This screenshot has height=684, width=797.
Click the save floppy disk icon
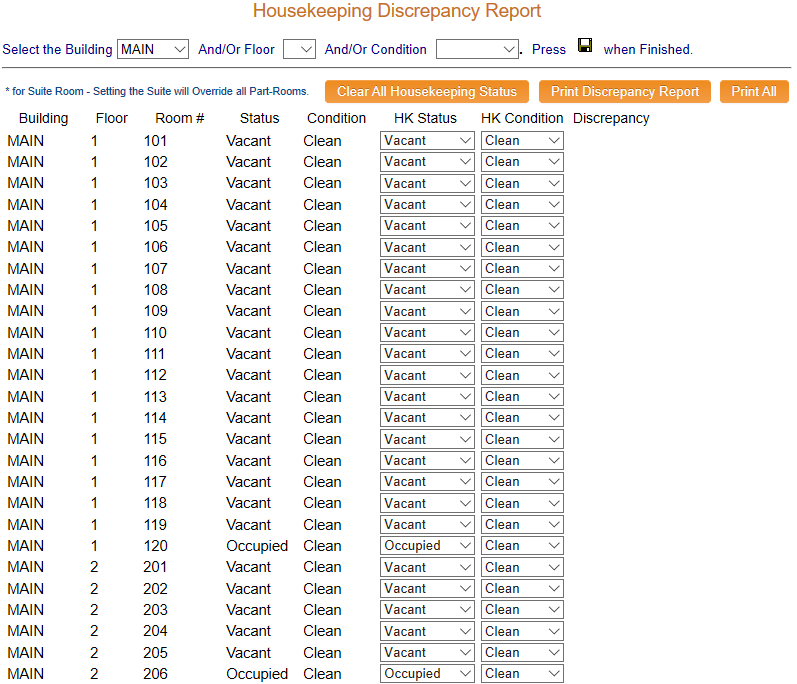[x=585, y=46]
